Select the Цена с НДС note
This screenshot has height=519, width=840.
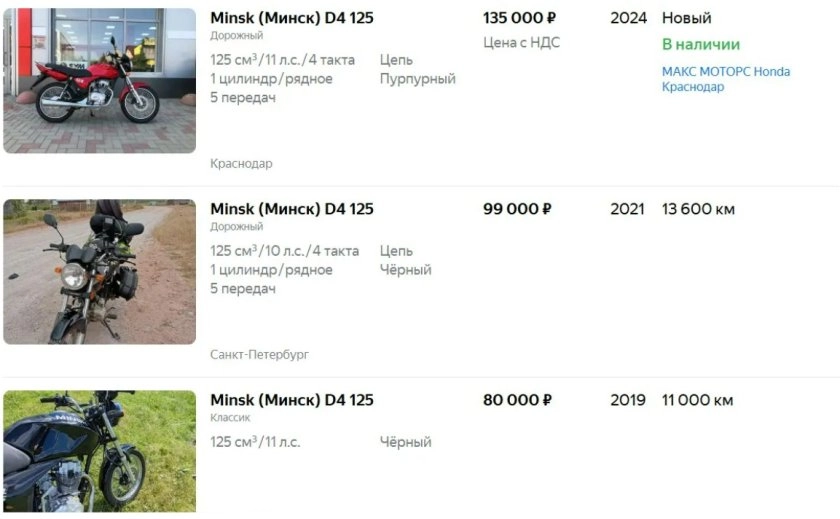pos(521,42)
